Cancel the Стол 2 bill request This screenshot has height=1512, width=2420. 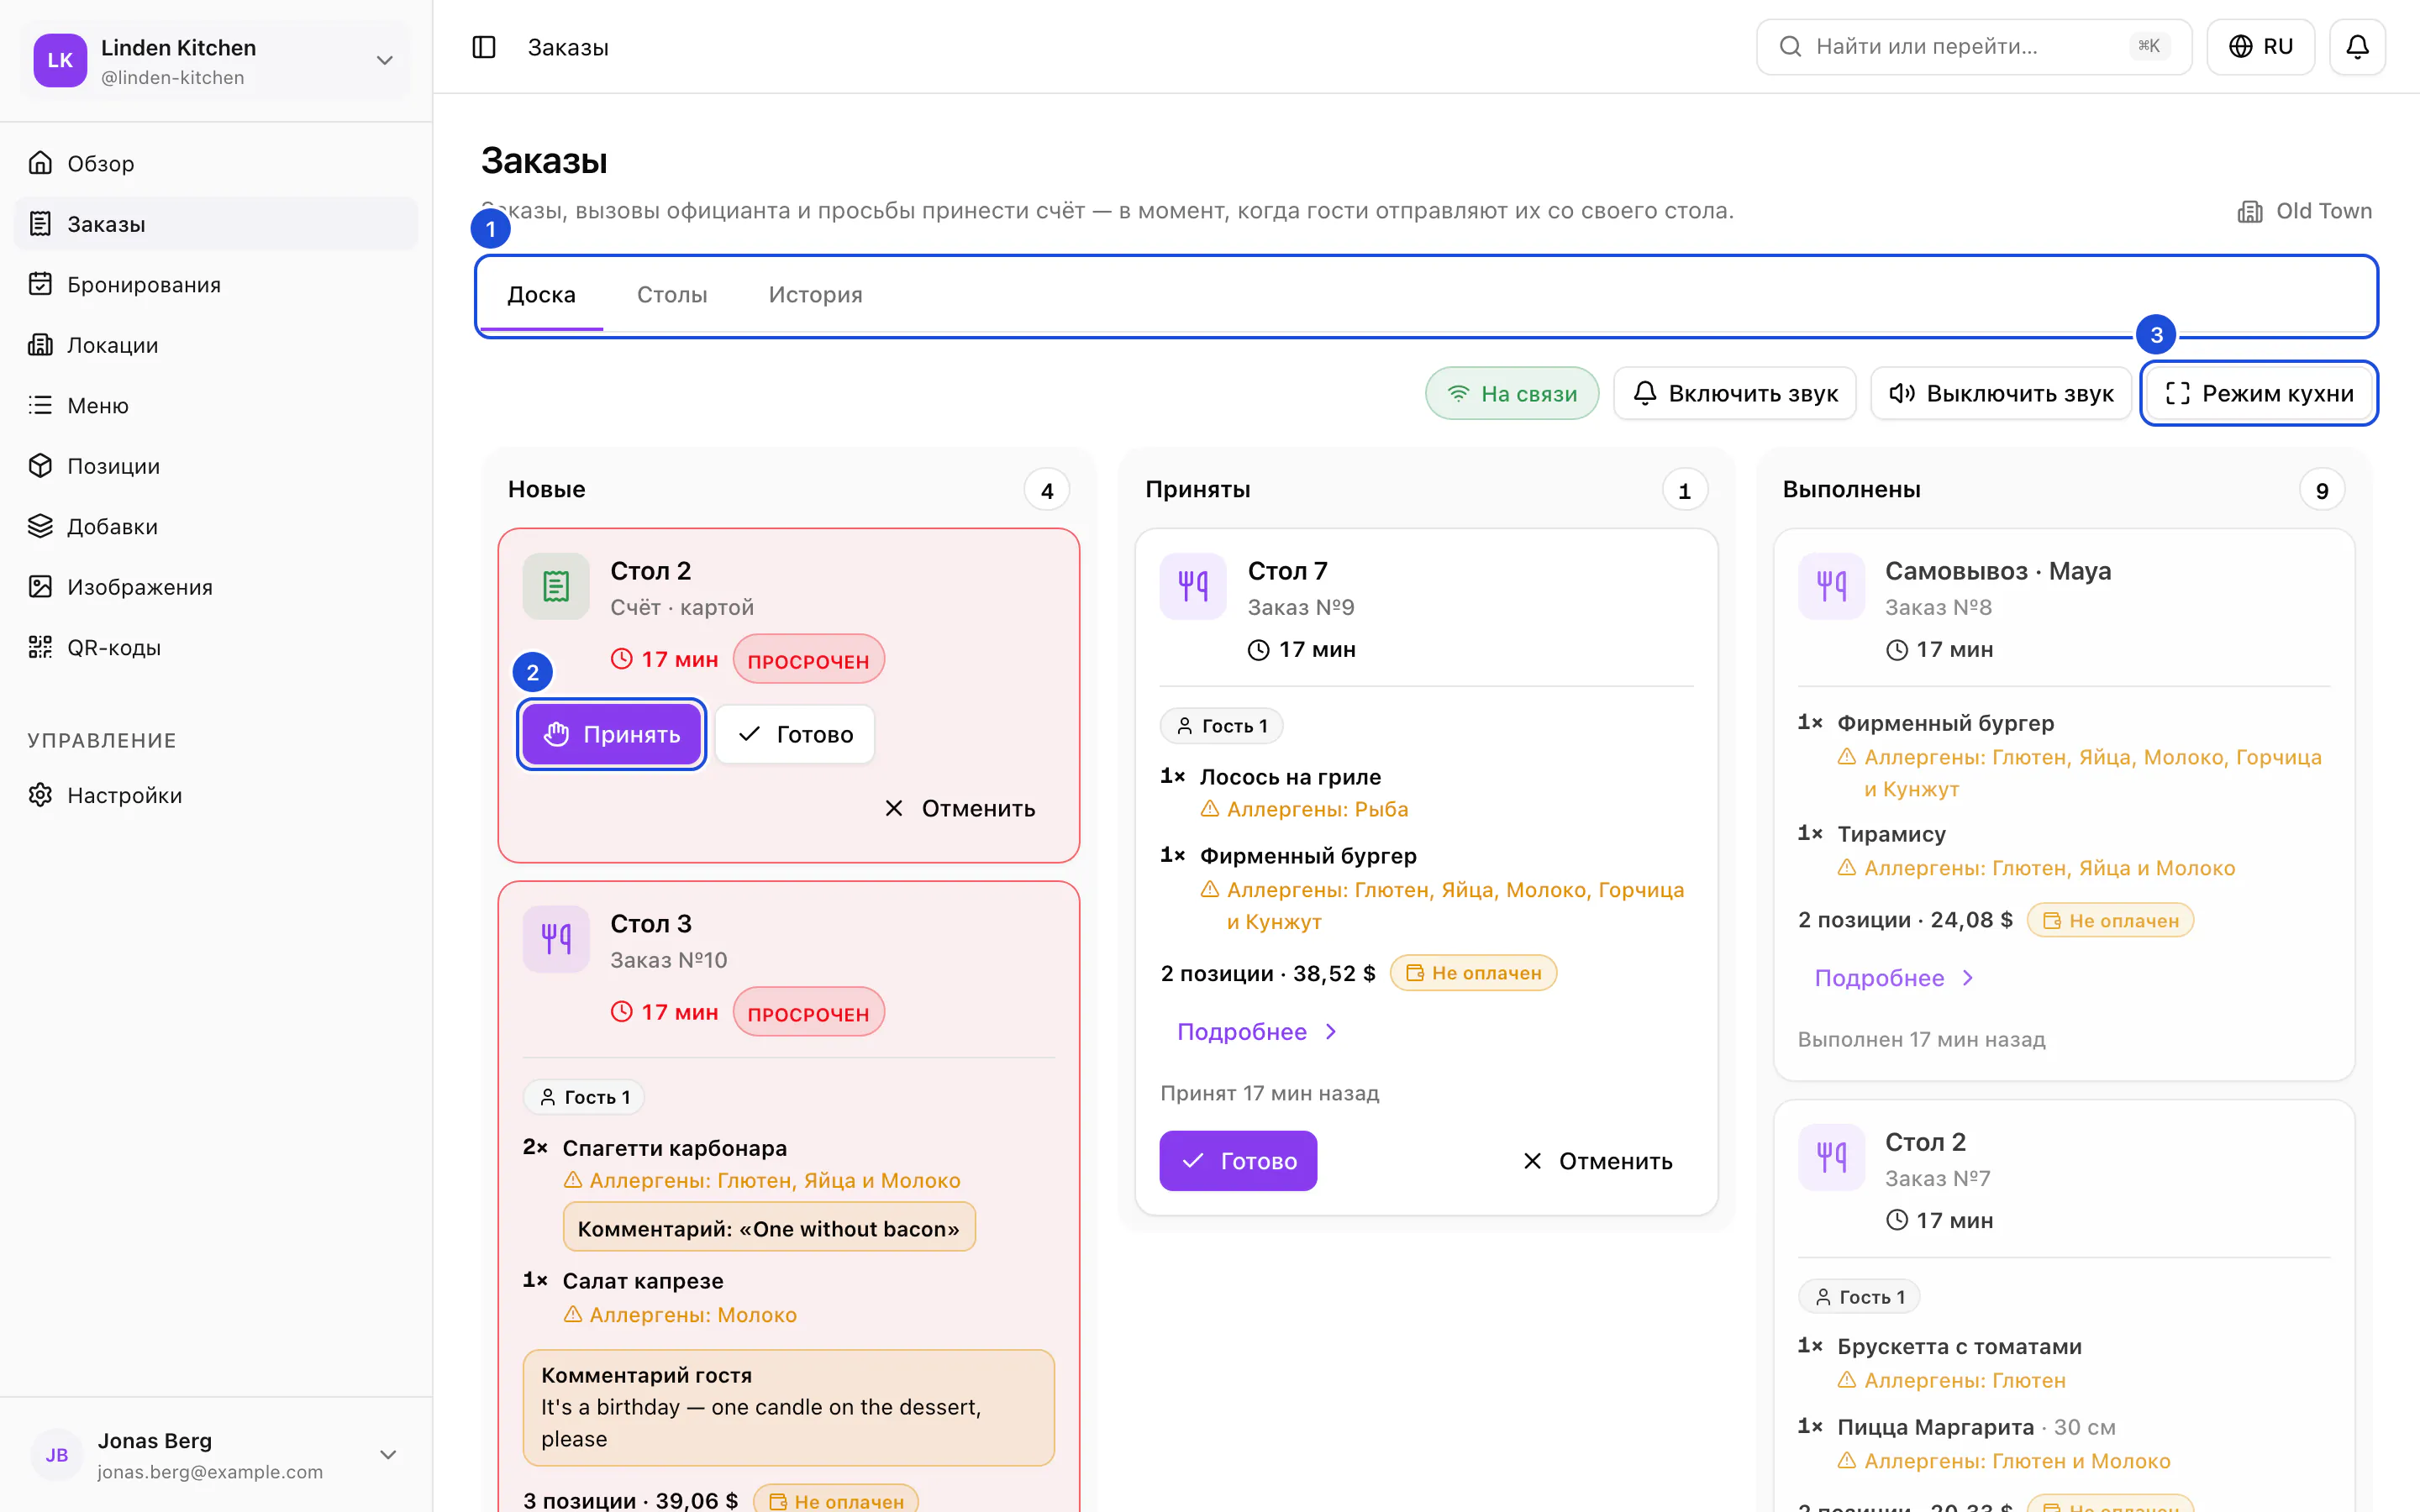pos(960,808)
